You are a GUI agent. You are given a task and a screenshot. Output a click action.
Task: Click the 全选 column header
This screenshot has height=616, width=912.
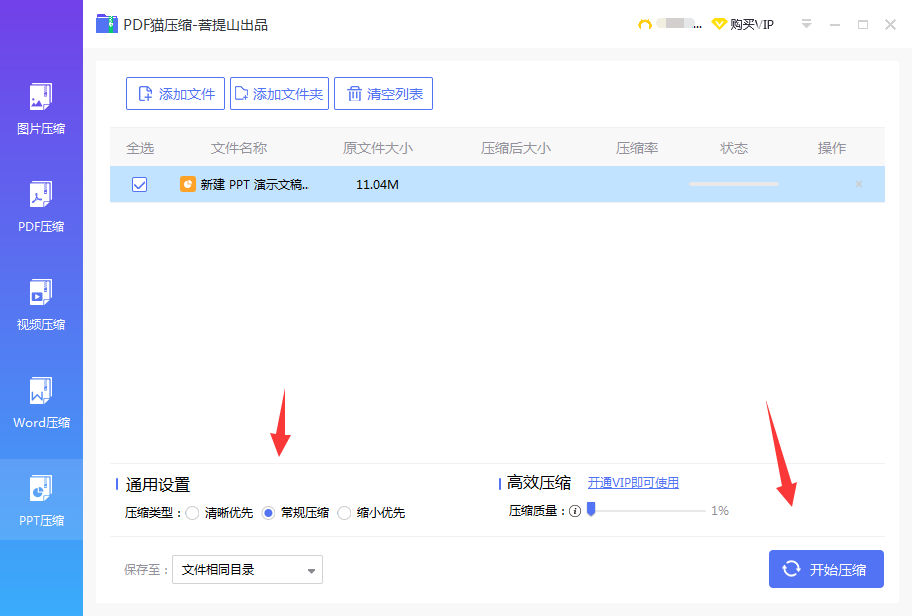click(x=140, y=148)
